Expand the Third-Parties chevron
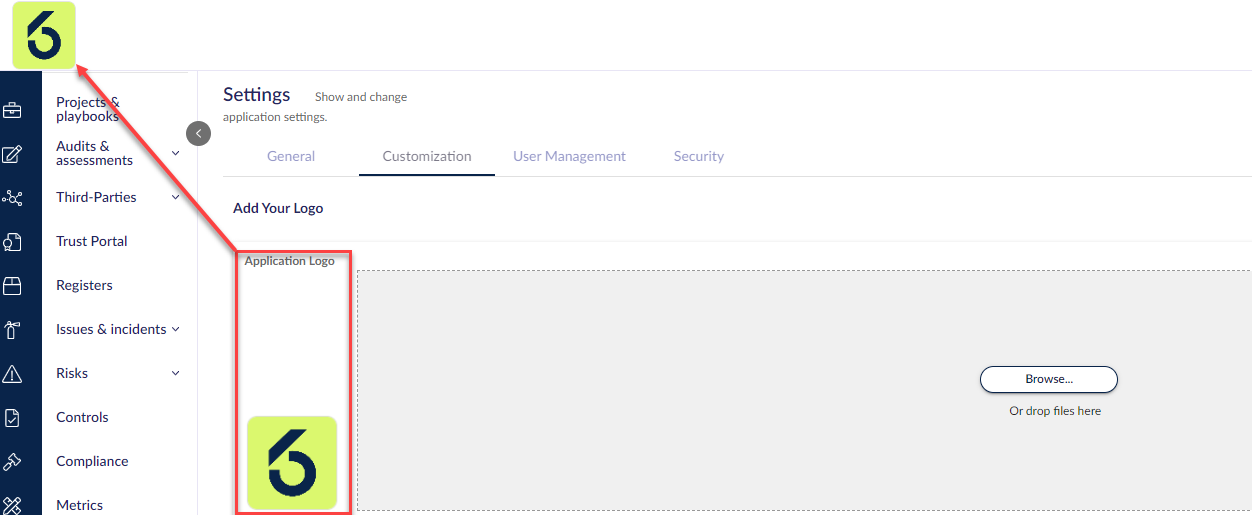The height and width of the screenshot is (515, 1252). [x=176, y=197]
